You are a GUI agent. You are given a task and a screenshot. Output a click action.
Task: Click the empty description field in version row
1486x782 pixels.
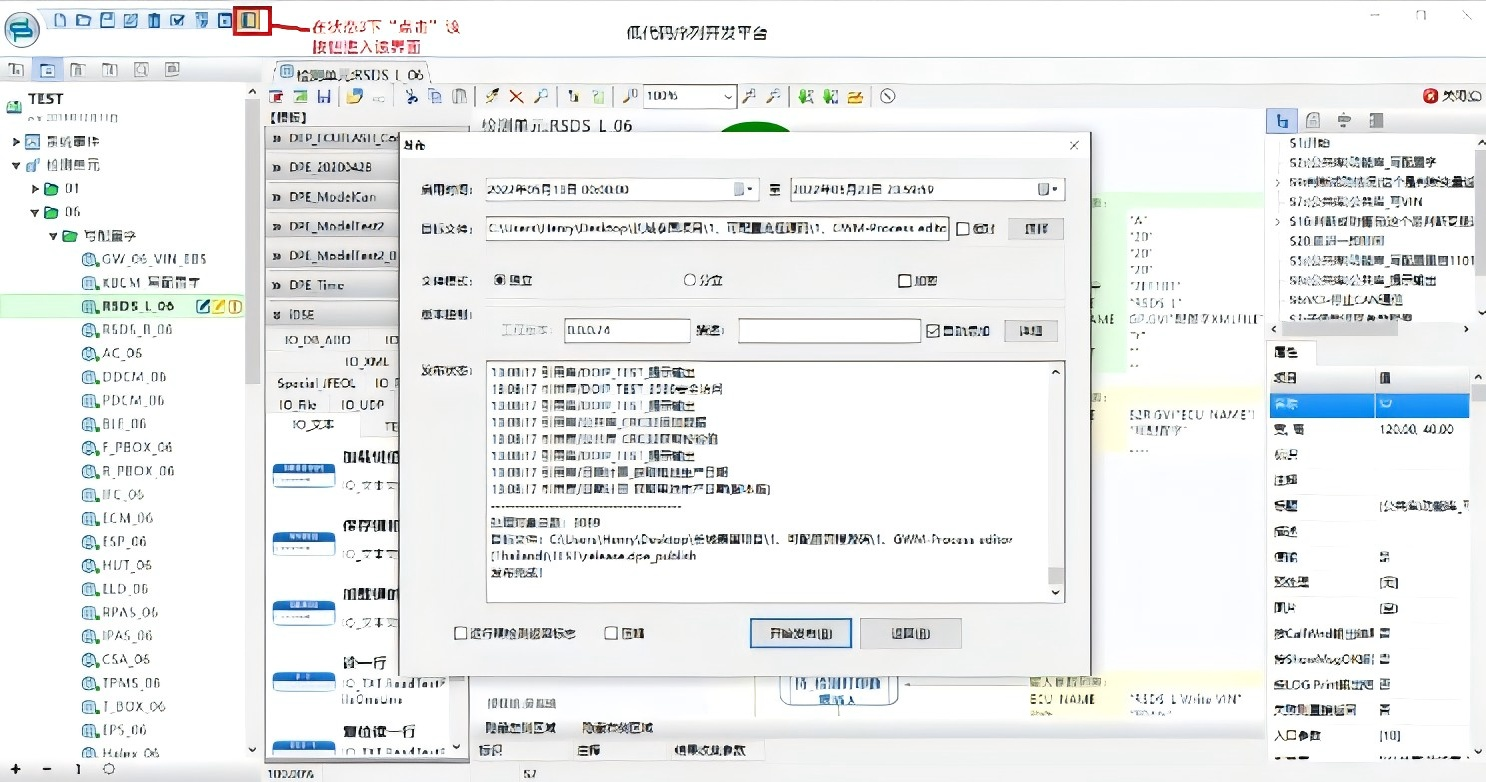(x=829, y=331)
